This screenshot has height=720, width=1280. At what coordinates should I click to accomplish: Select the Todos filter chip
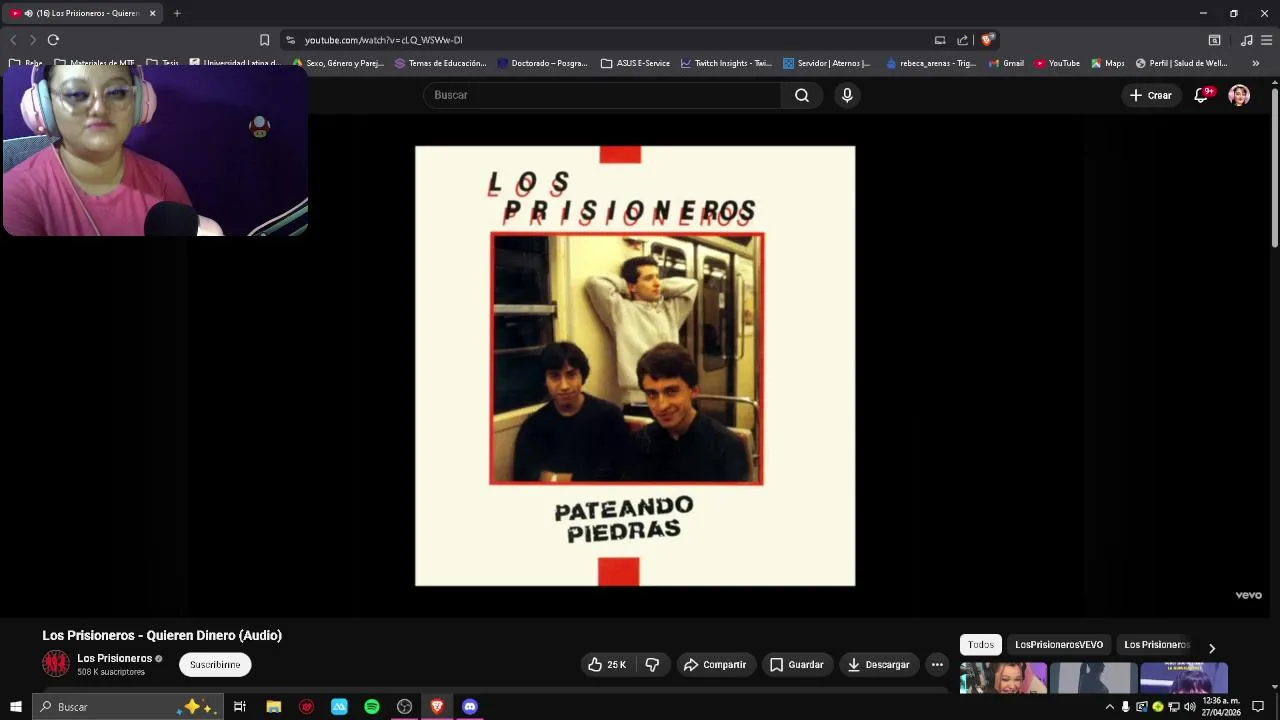[x=981, y=645]
